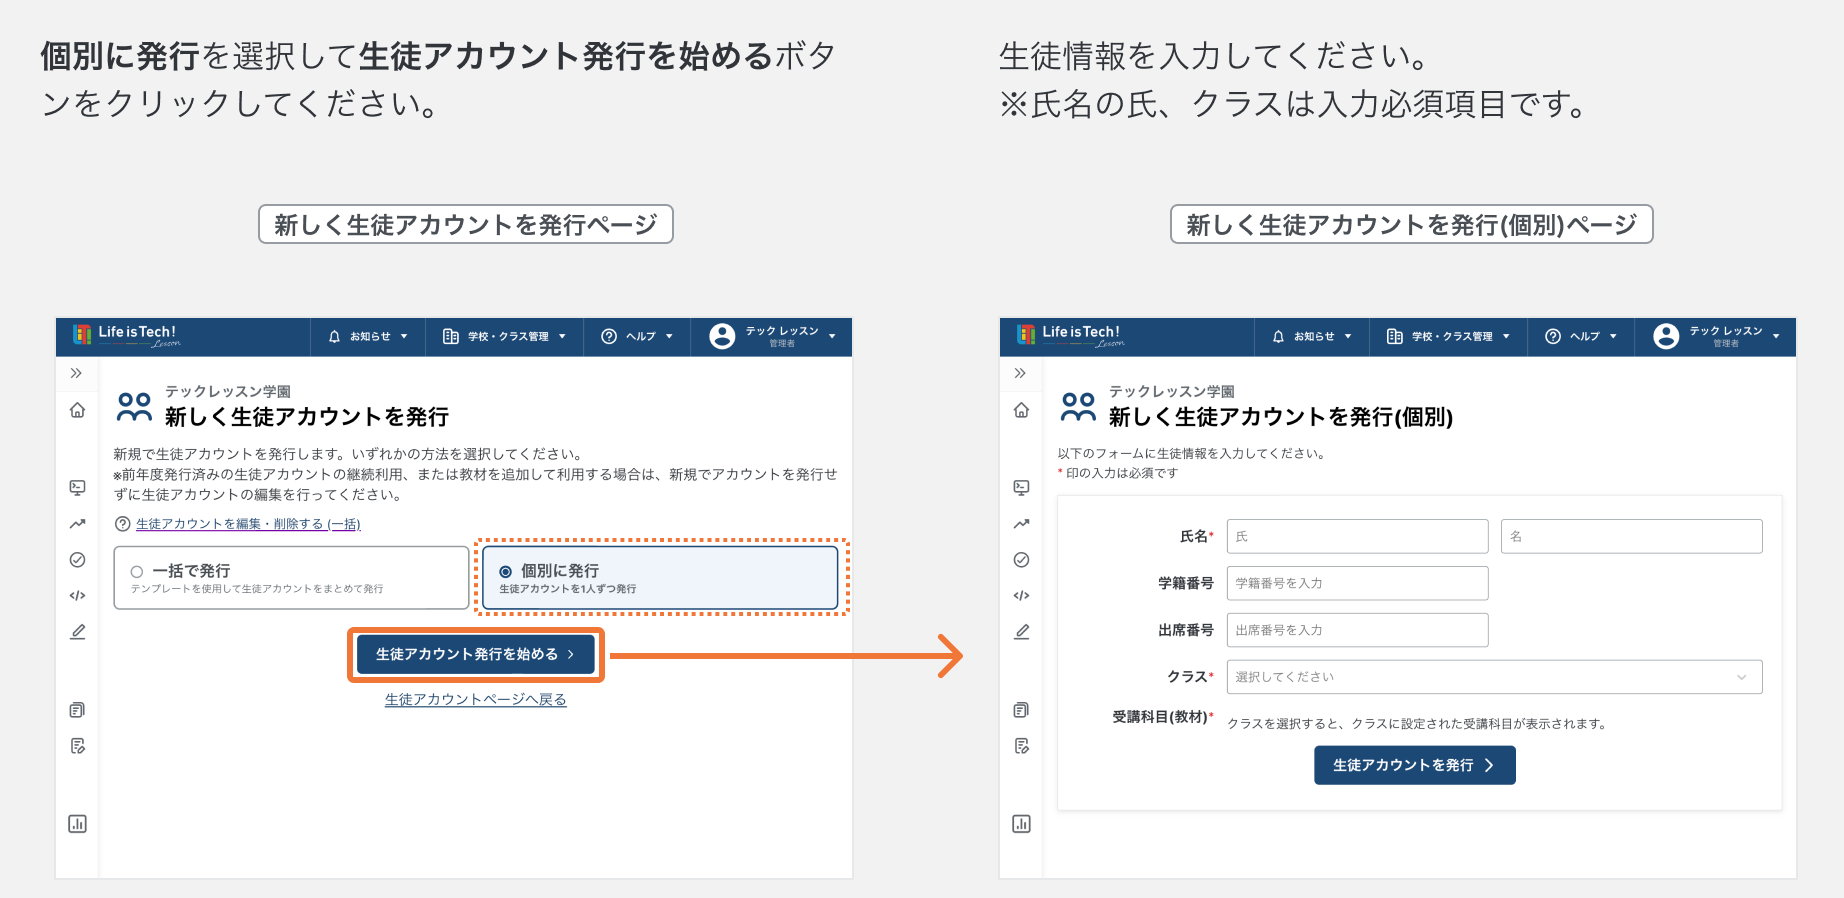Click the 名 given name input field
Image resolution: width=1844 pixels, height=898 pixels.
pyautogui.click(x=1631, y=536)
